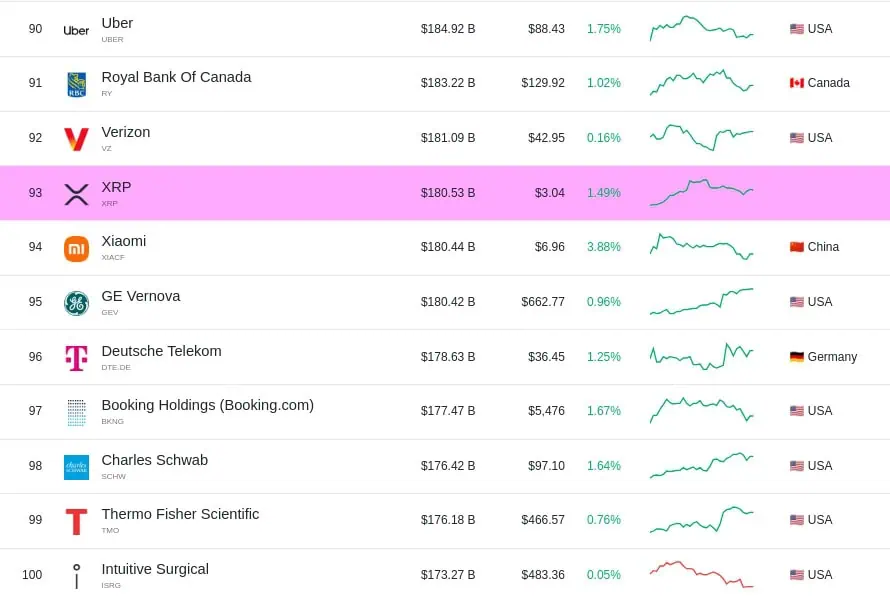Open the GE Vernova company link
The image size is (890, 602).
click(141, 296)
